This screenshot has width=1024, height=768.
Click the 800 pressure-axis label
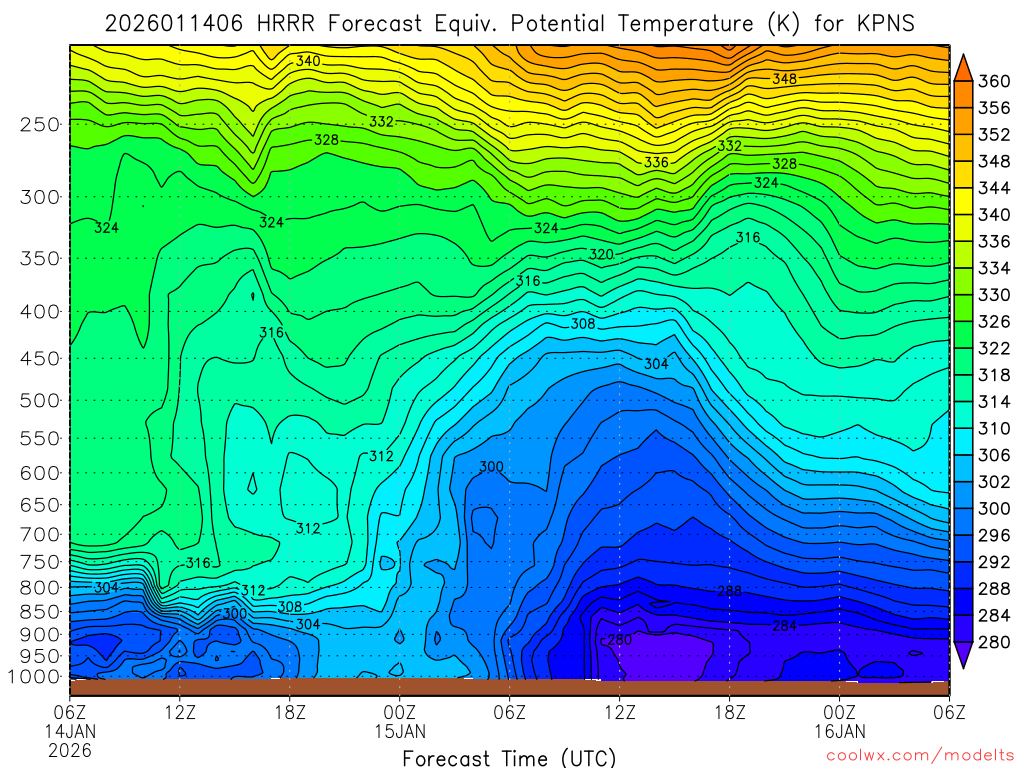(x=40, y=588)
